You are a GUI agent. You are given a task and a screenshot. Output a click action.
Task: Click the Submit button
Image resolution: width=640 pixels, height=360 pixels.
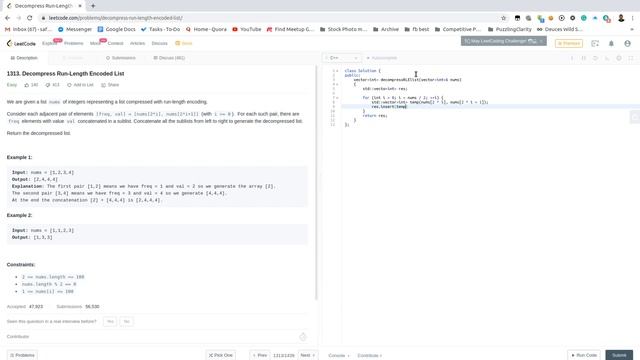[x=619, y=355]
